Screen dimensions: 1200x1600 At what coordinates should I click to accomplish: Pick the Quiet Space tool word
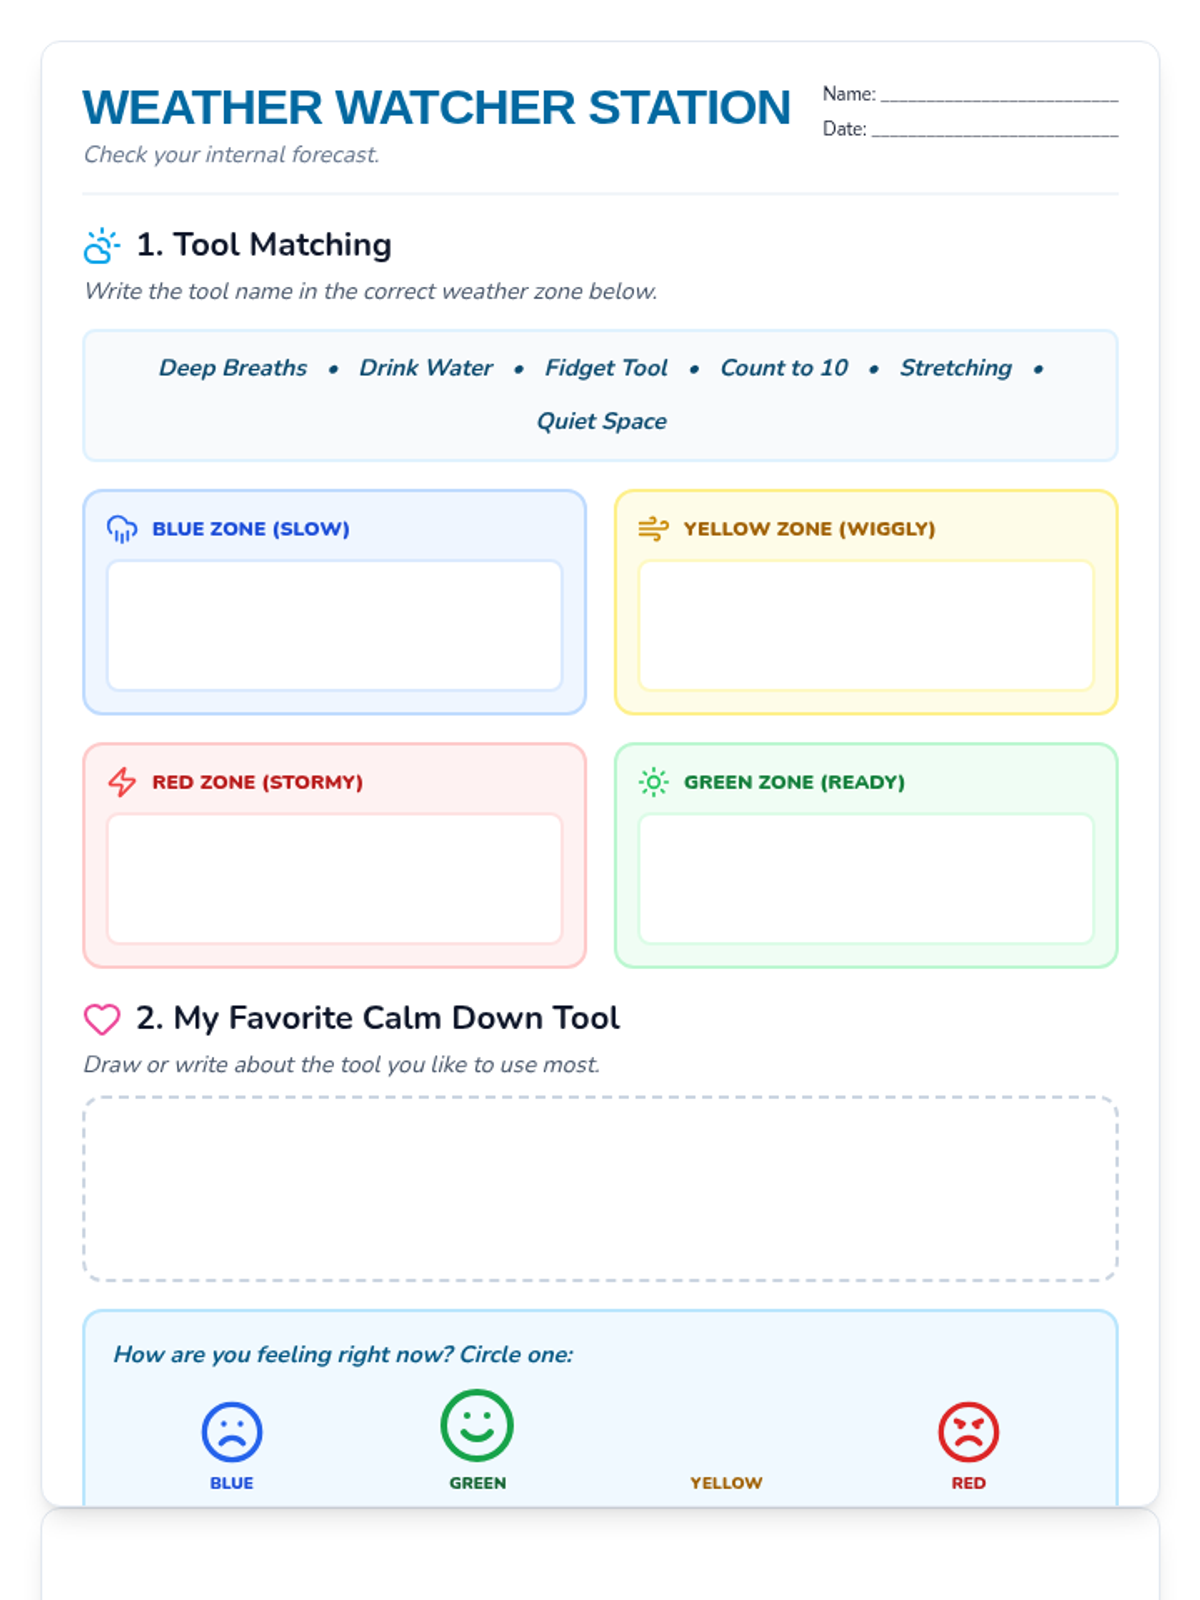tap(602, 421)
